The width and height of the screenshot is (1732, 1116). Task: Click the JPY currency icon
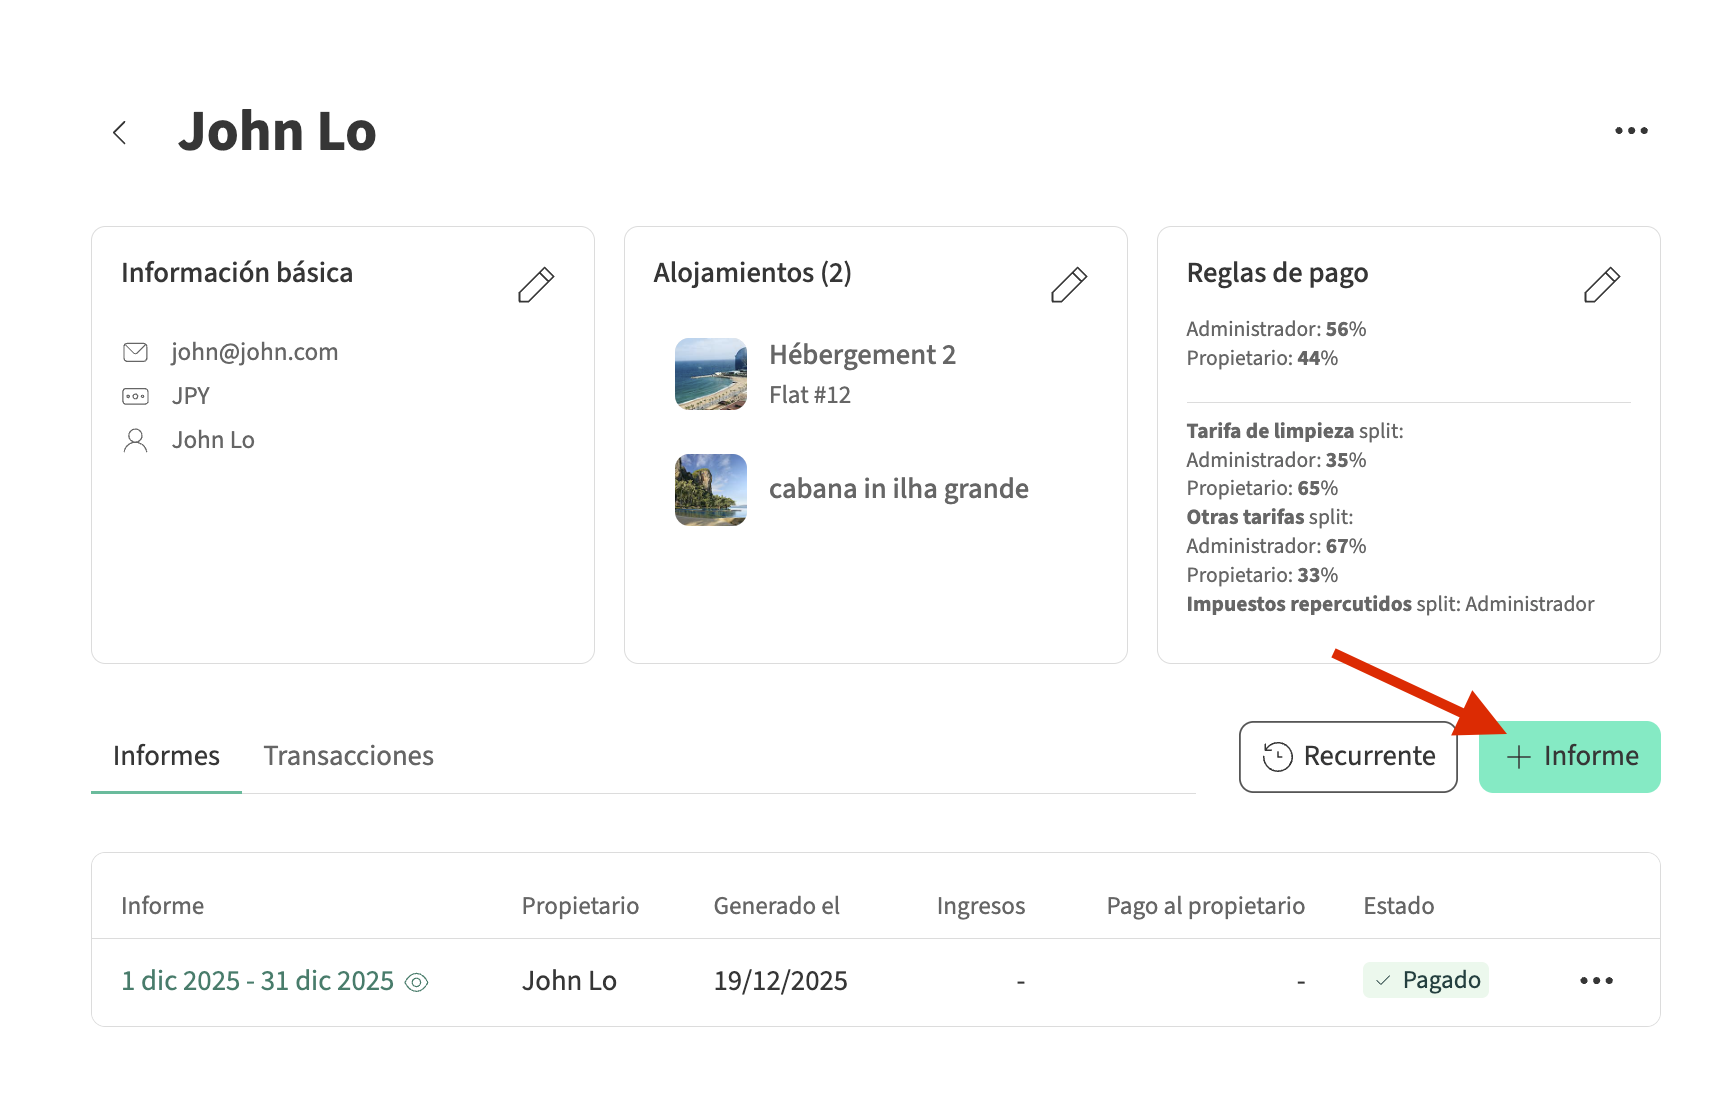(x=135, y=397)
